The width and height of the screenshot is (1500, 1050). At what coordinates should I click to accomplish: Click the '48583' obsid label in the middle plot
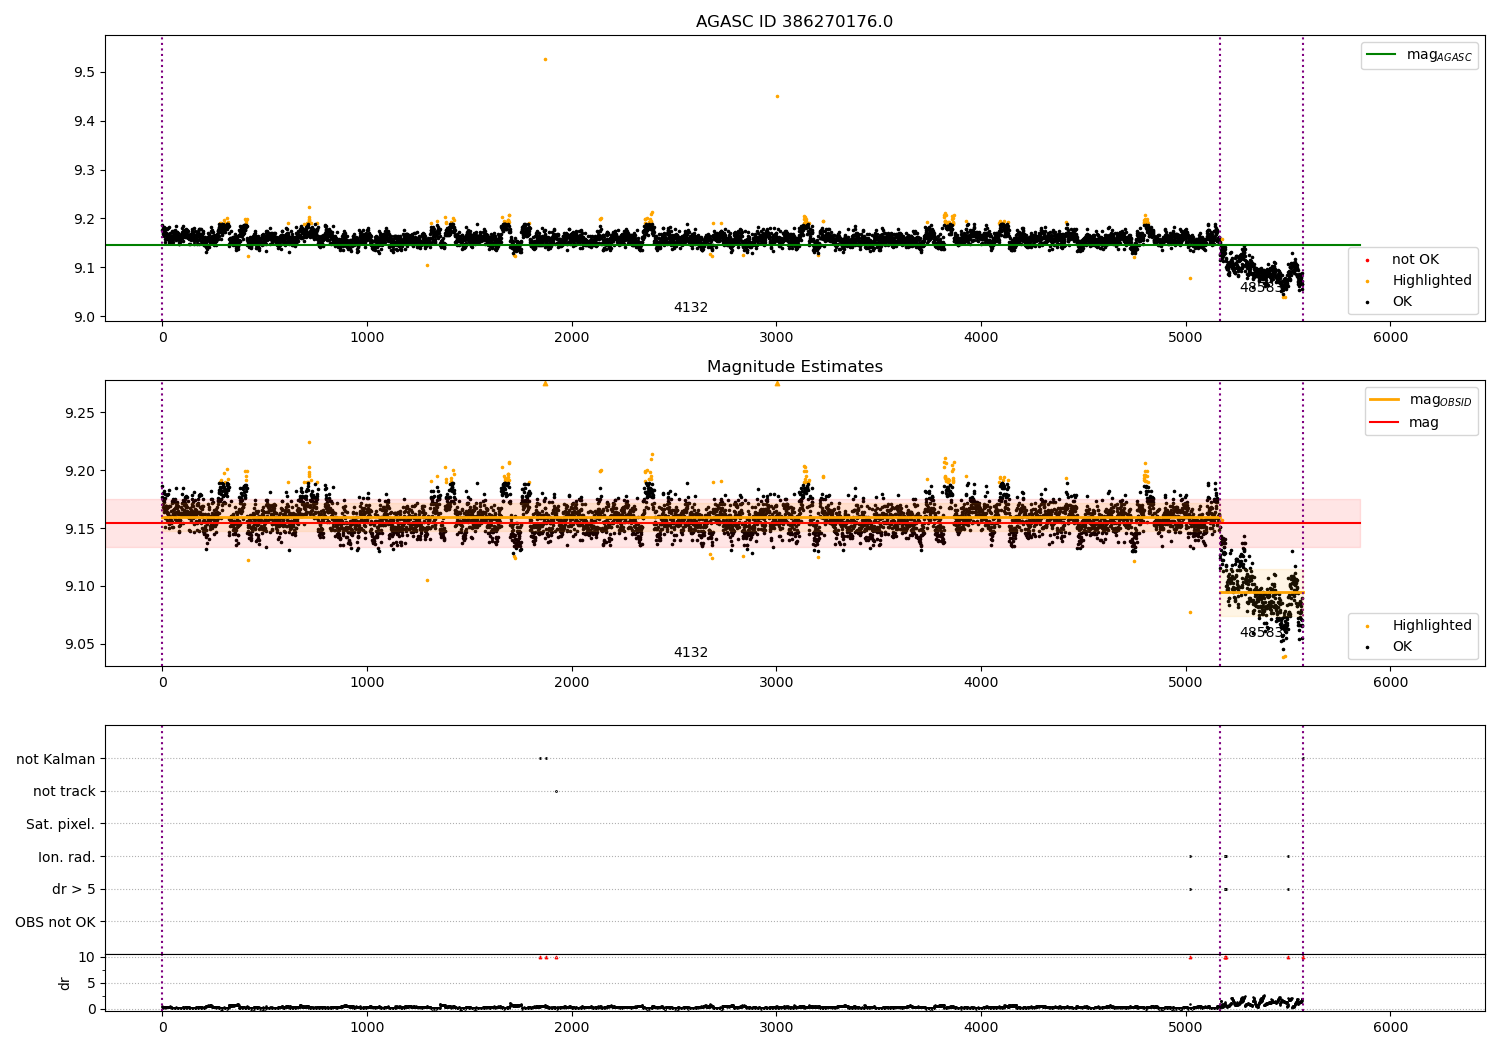[x=1260, y=633]
